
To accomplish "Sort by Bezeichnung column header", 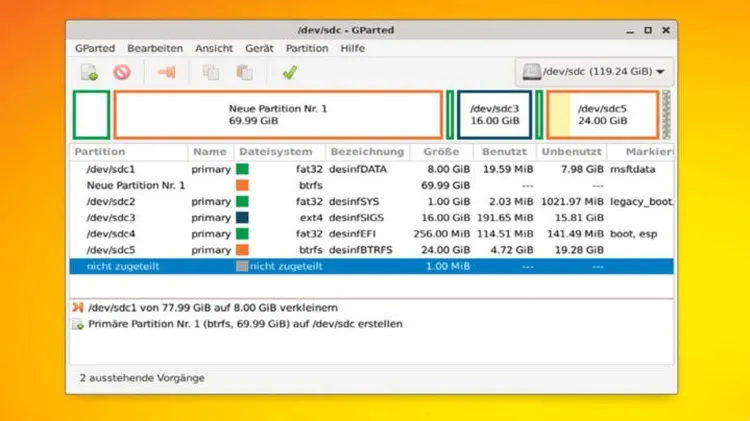I will (367, 152).
